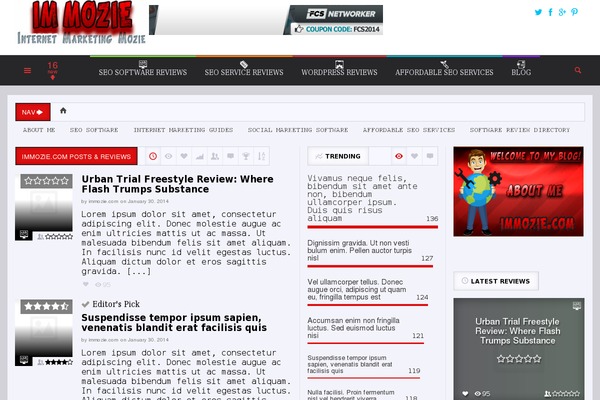Like the Urban Trial Freestyle post
This screenshot has height=400, width=600.
pyautogui.click(x=86, y=284)
